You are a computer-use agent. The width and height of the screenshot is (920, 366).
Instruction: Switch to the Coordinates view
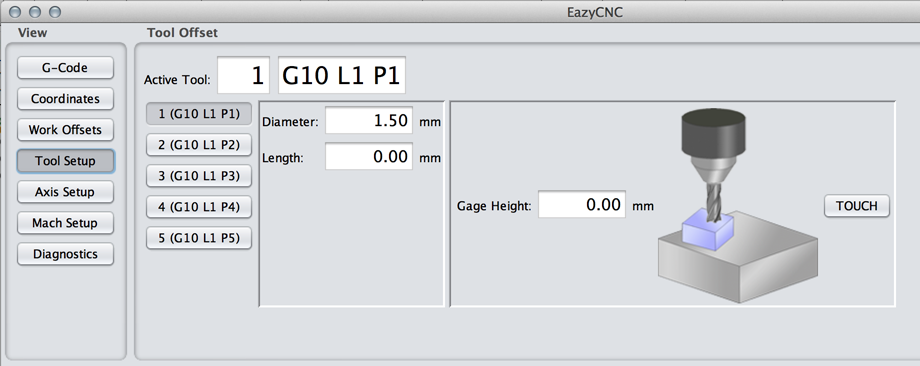[x=65, y=99]
